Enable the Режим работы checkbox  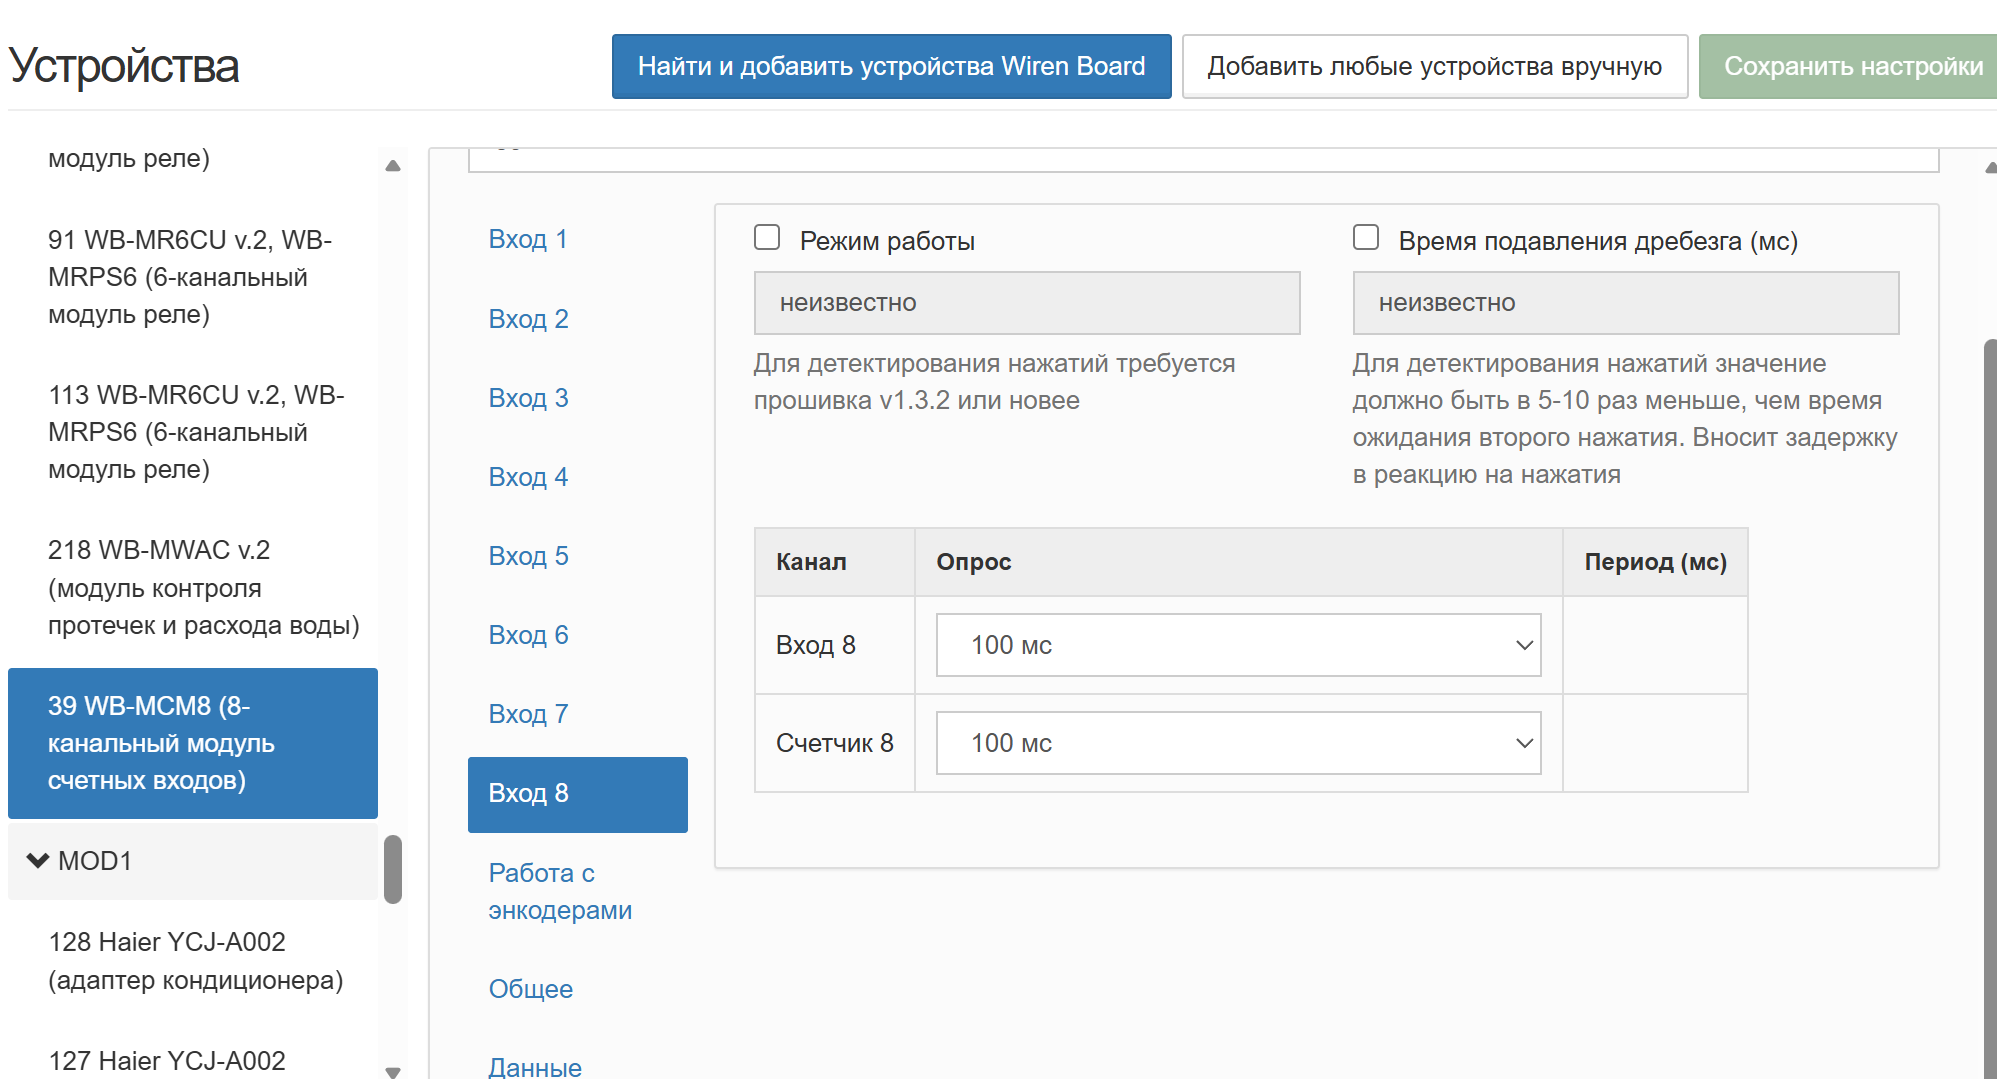(767, 238)
